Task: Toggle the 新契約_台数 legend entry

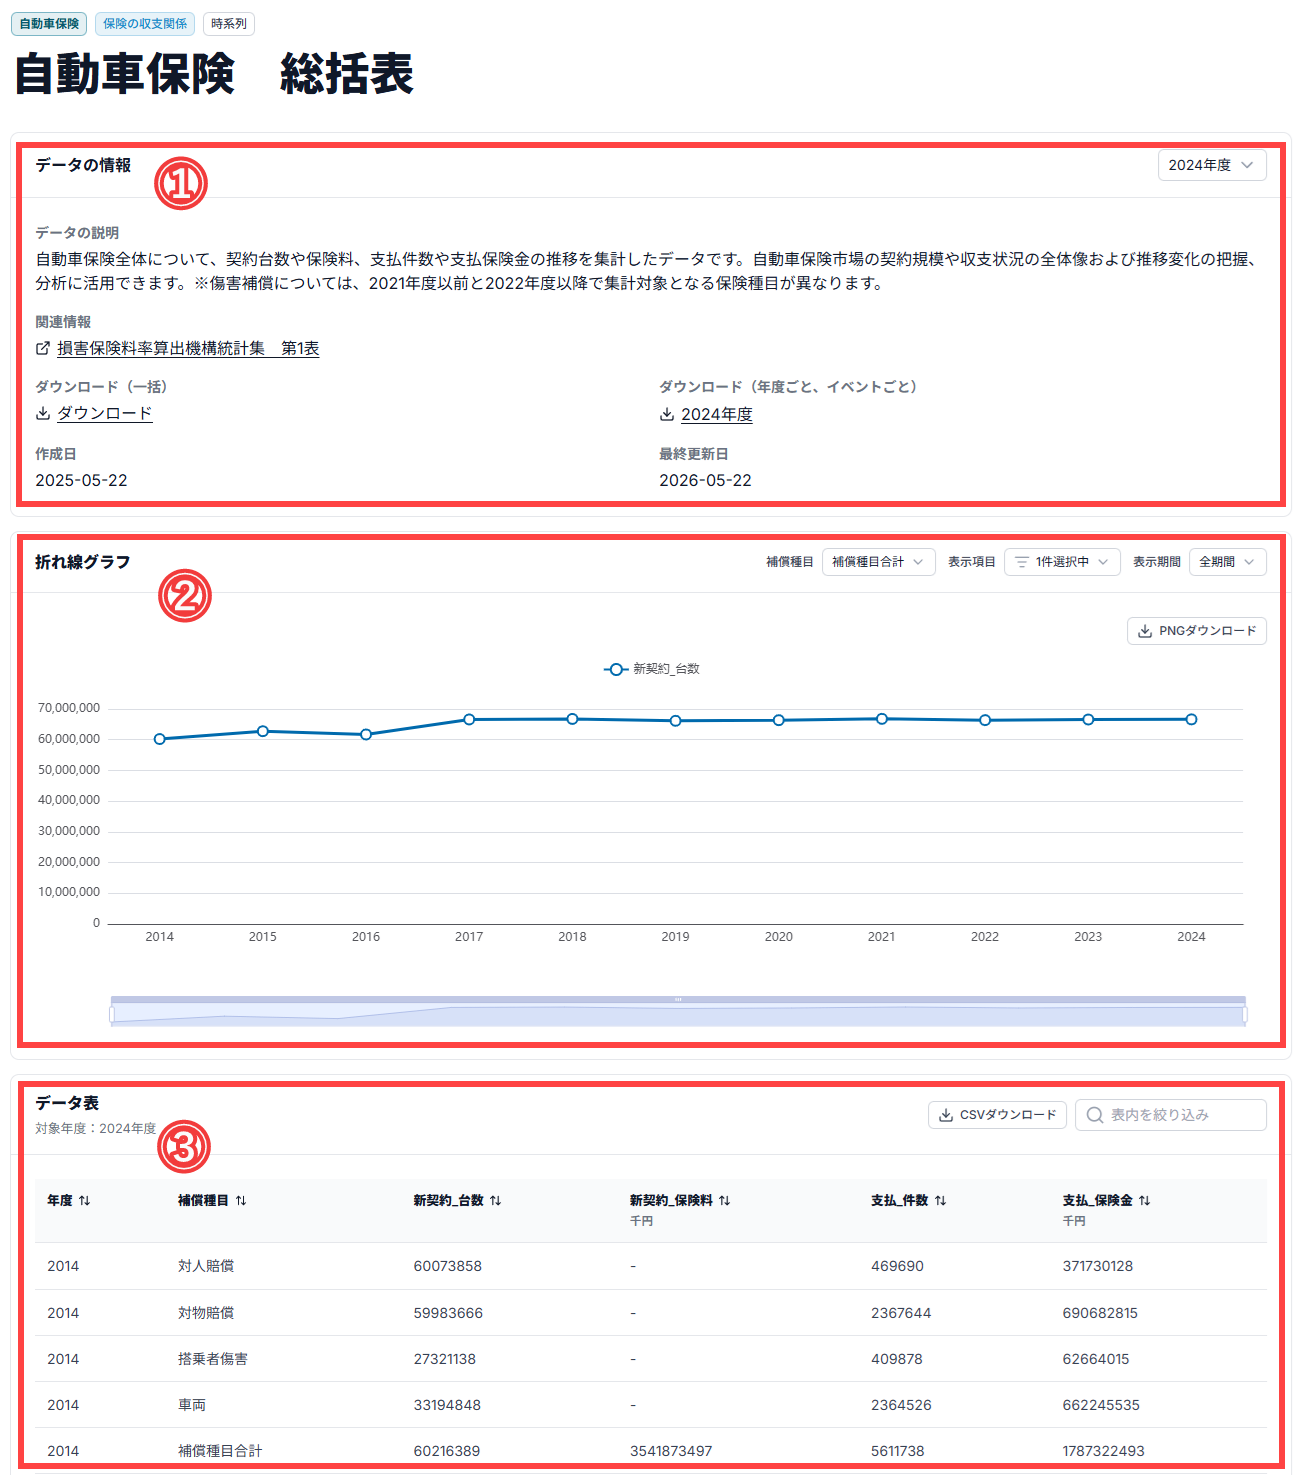Action: pyautogui.click(x=652, y=669)
